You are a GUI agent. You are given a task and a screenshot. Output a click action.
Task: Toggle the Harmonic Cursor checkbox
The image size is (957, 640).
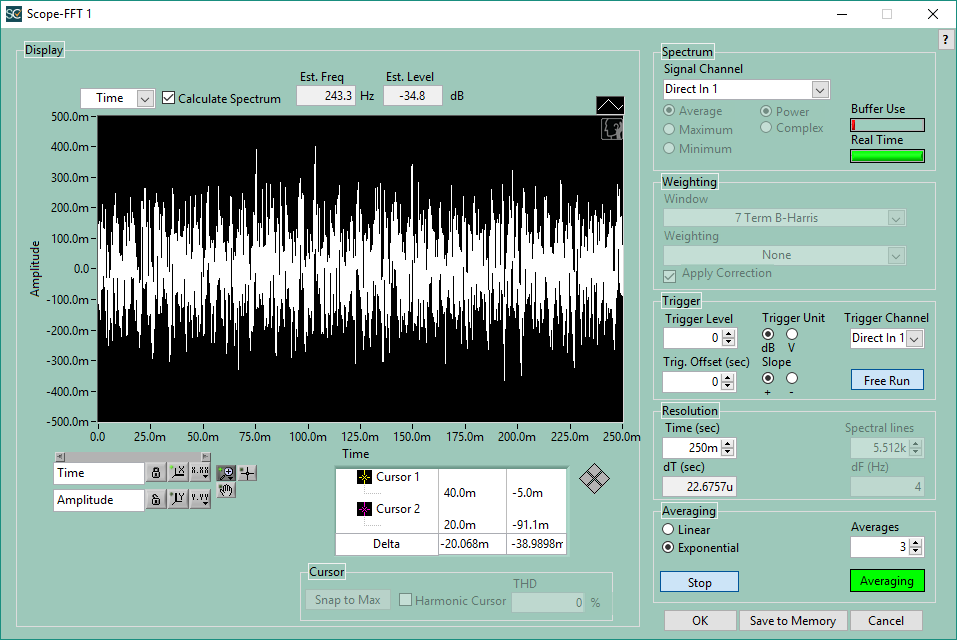(x=405, y=600)
